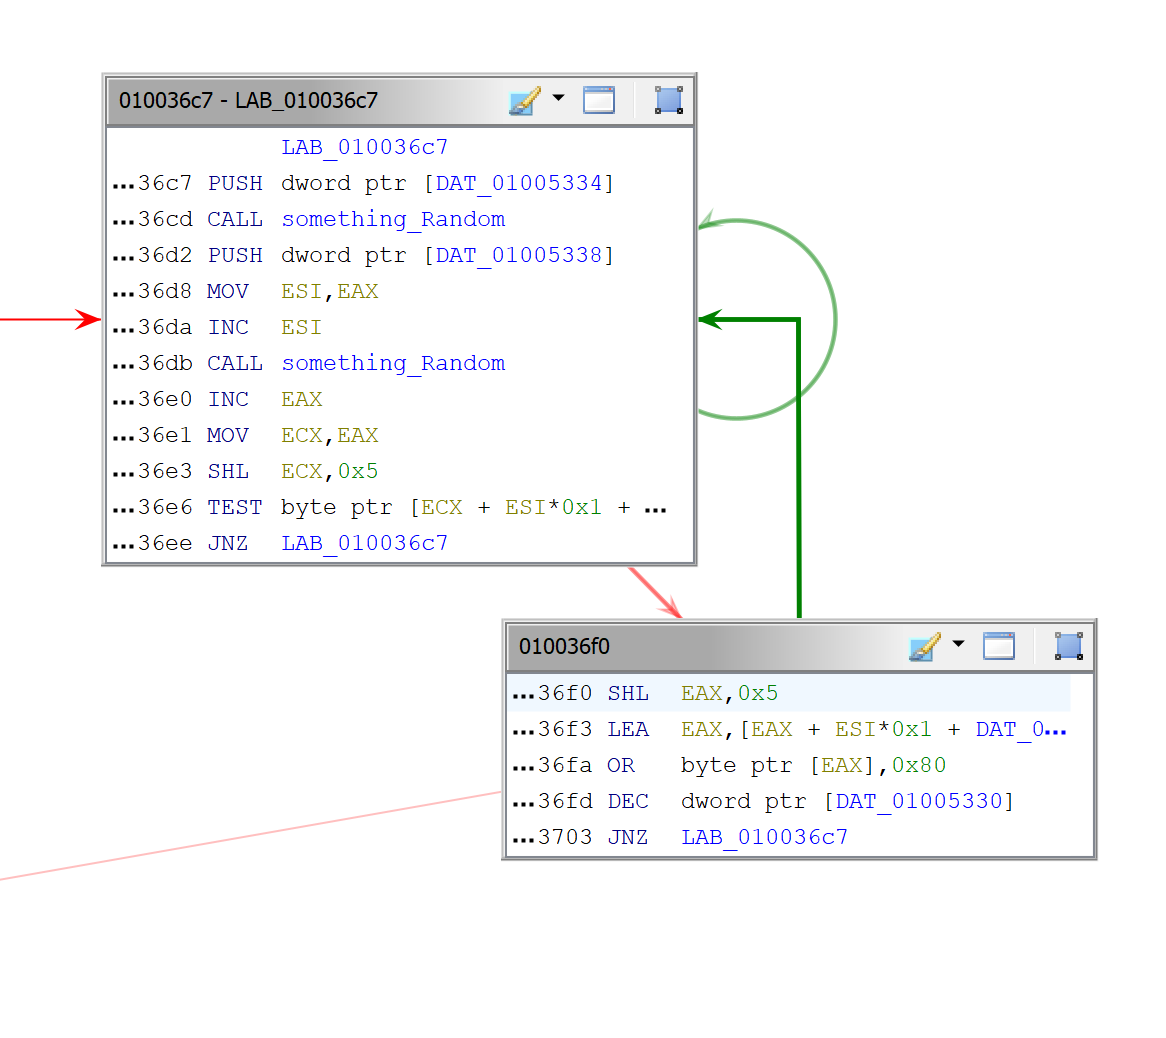Set background color of the LAB_010036c7 block
This screenshot has width=1166, height=1038.
pyautogui.click(x=525, y=100)
